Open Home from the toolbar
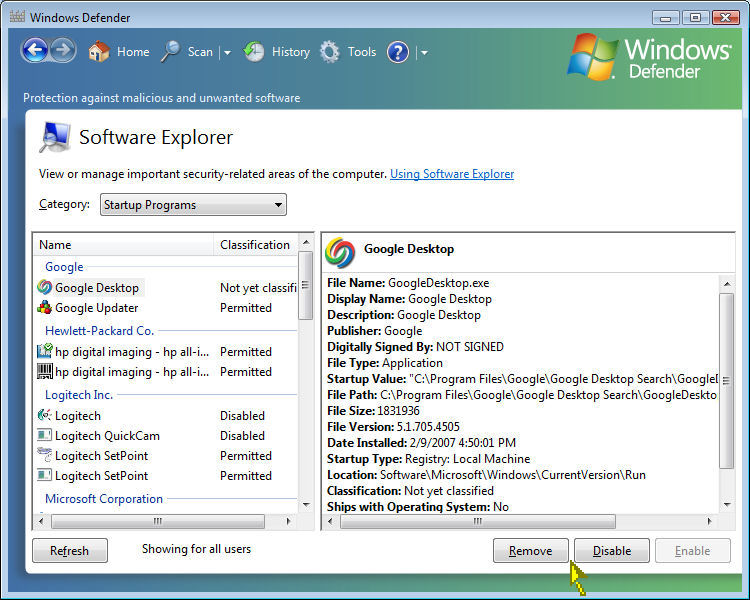This screenshot has height=600, width=750. click(x=133, y=52)
